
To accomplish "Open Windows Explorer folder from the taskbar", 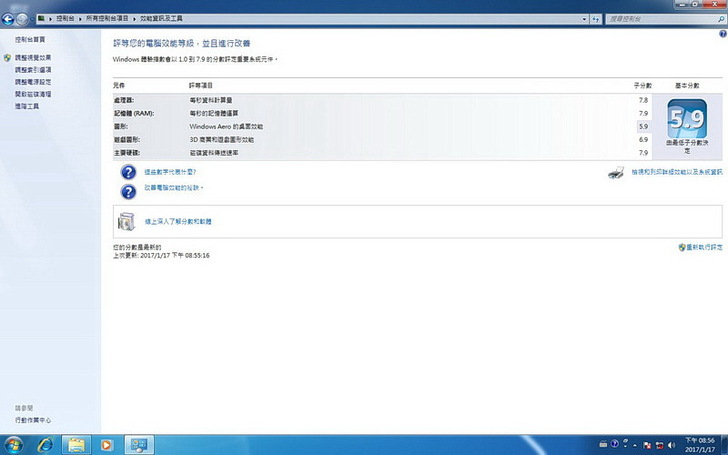I will (x=76, y=445).
